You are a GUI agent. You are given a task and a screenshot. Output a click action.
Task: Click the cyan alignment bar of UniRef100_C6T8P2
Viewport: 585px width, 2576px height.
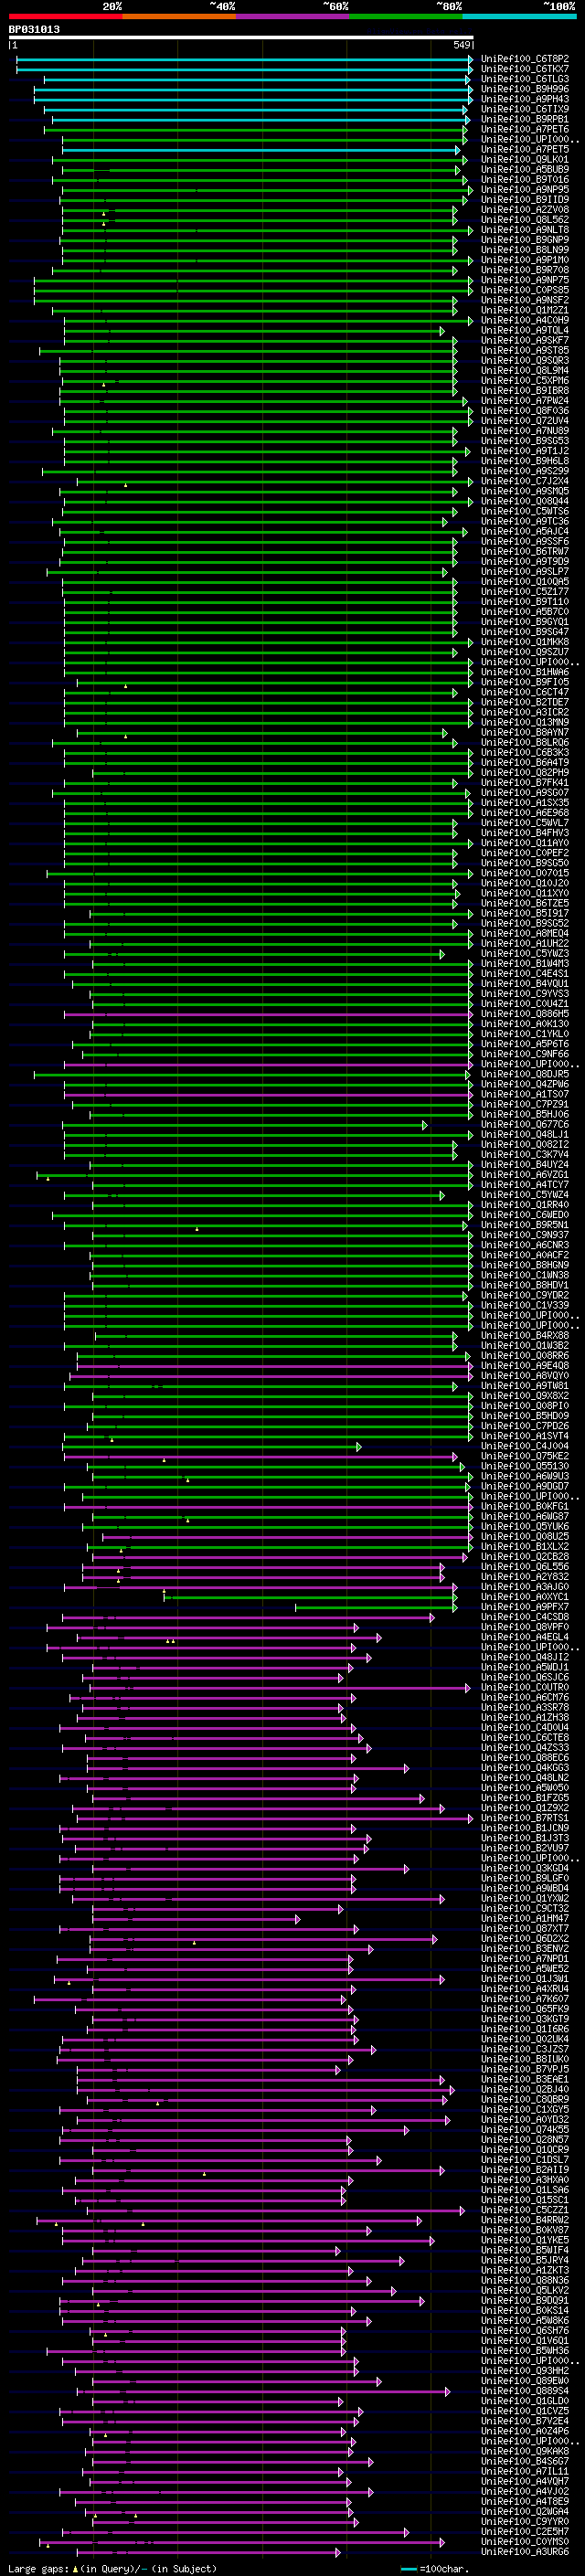[x=244, y=59]
